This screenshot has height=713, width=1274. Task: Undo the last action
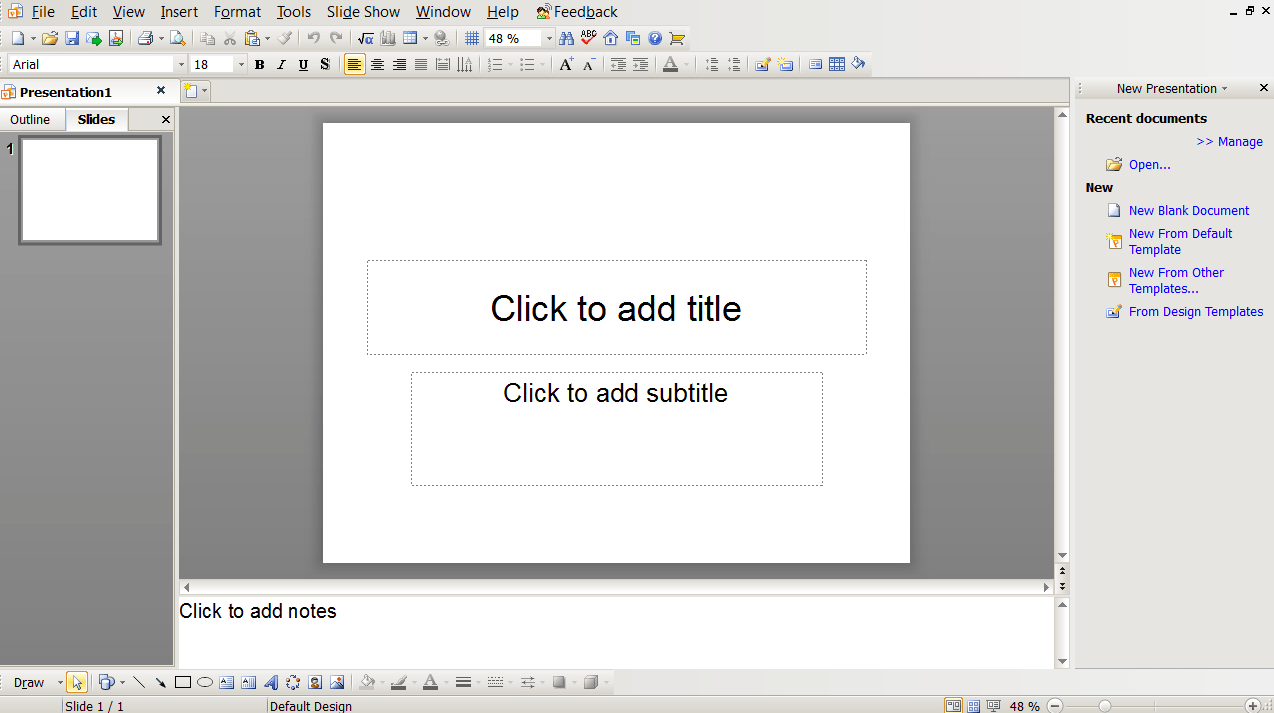(x=313, y=38)
